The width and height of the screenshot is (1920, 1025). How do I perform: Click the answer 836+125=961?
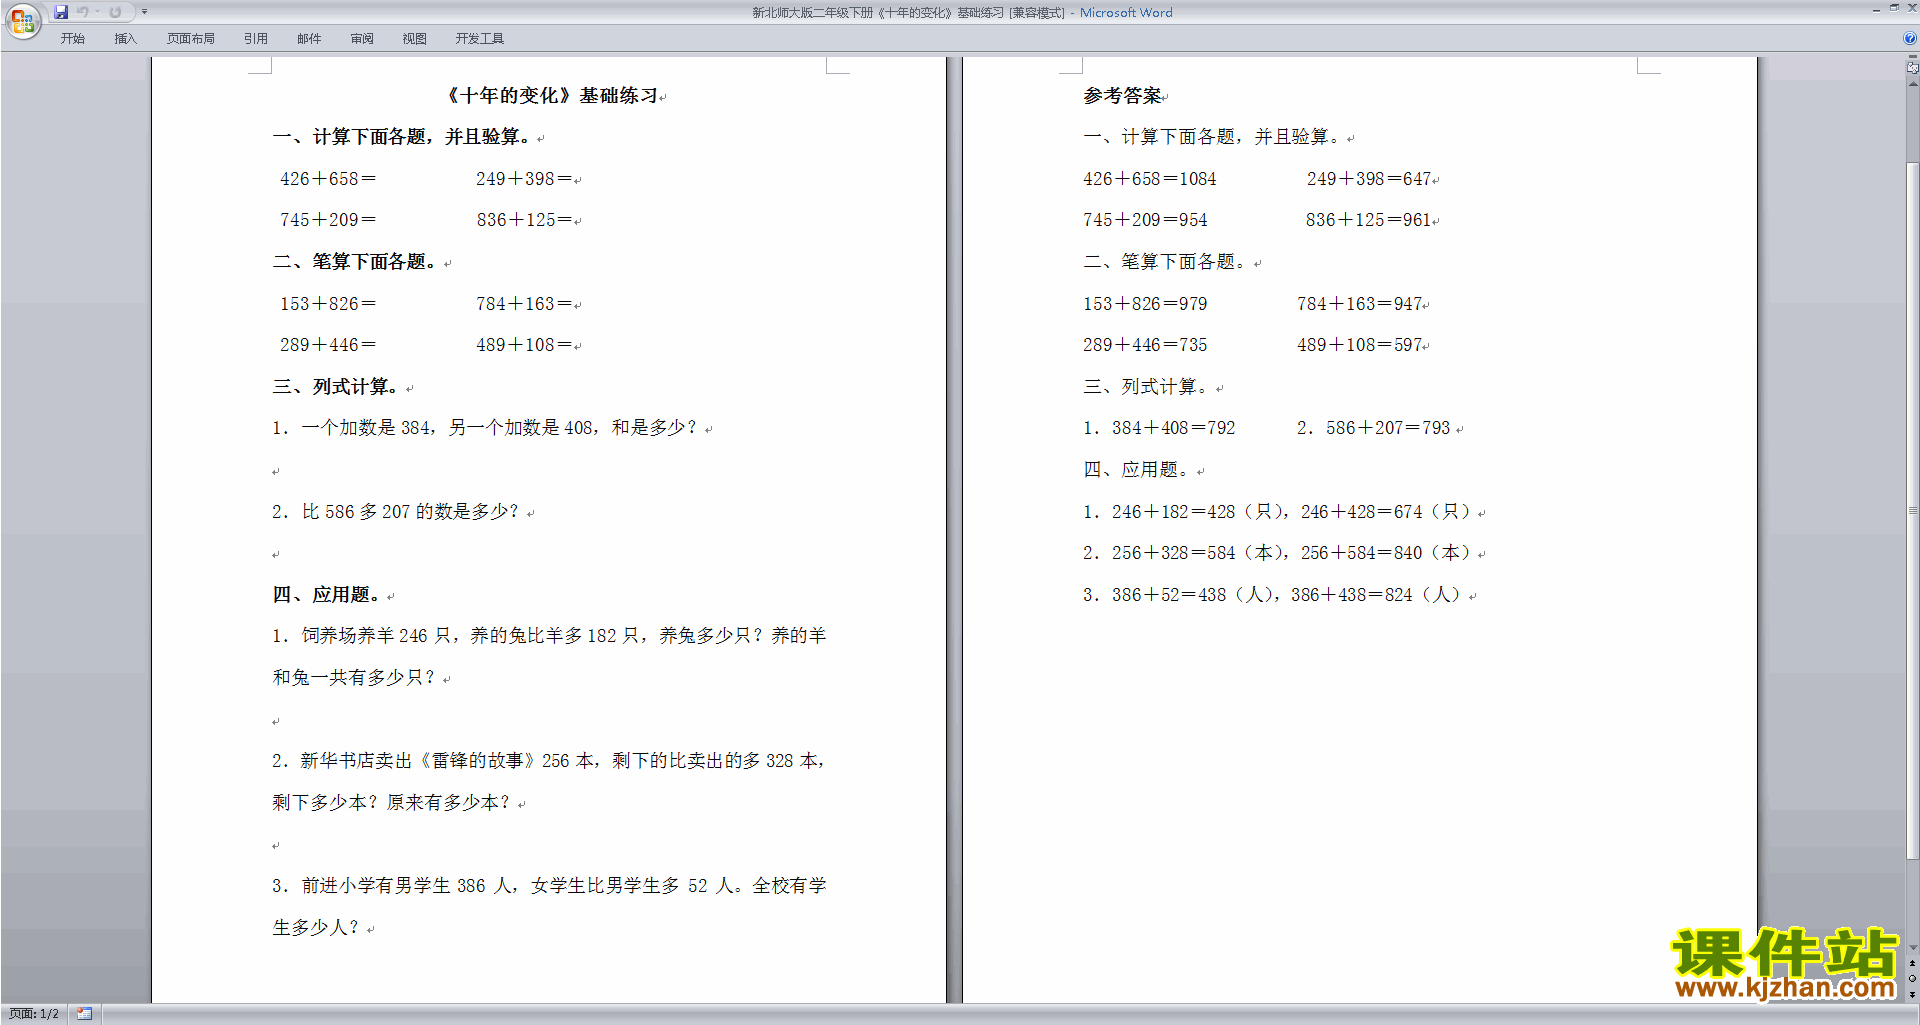1367,220
